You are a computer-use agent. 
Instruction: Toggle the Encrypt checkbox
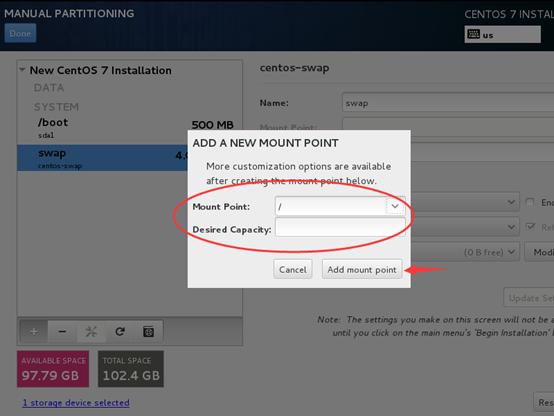[530, 203]
